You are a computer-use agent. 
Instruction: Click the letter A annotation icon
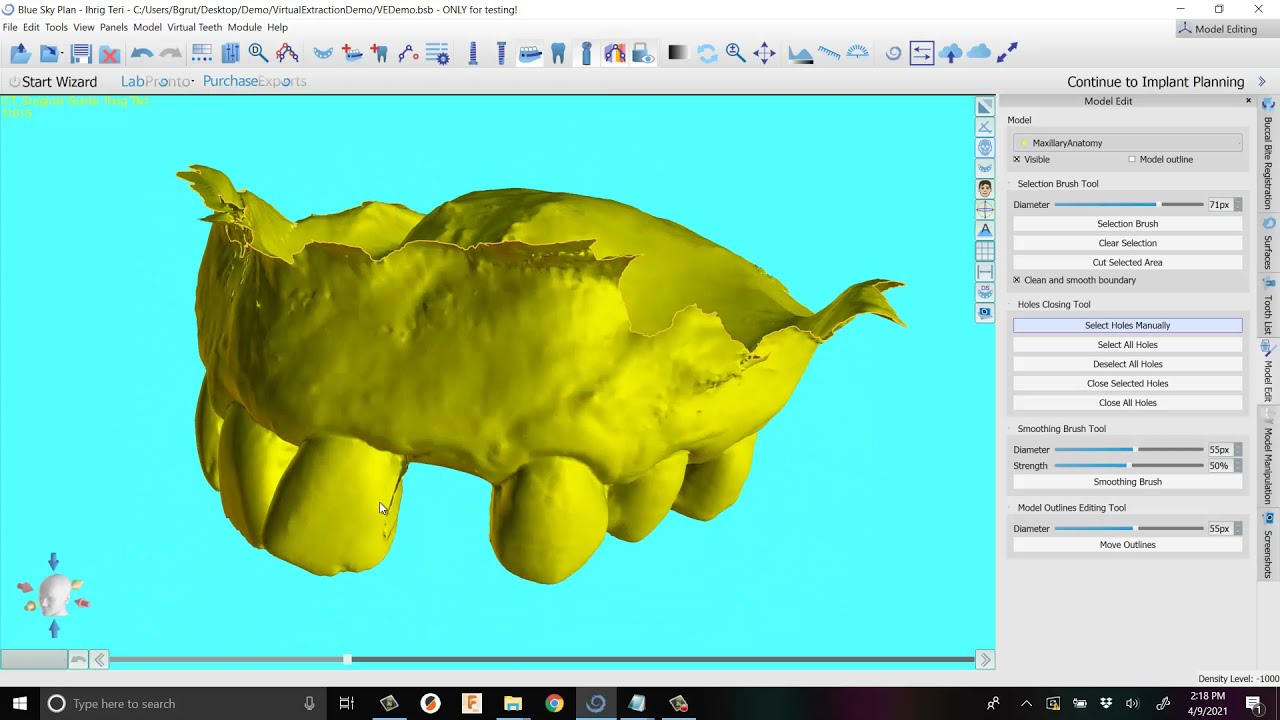[x=985, y=230]
